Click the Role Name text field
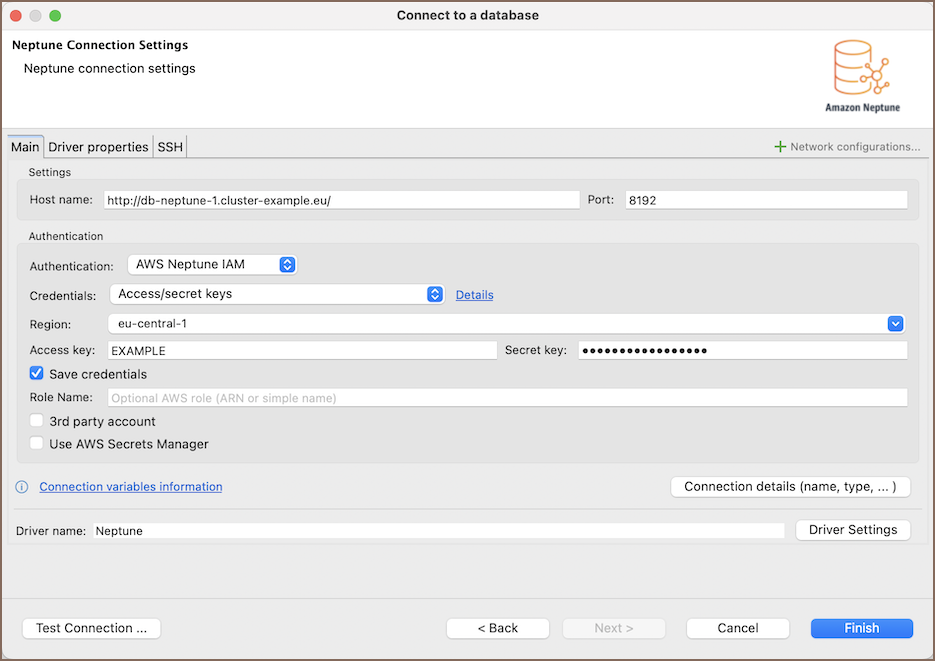The image size is (935, 661). 507,398
